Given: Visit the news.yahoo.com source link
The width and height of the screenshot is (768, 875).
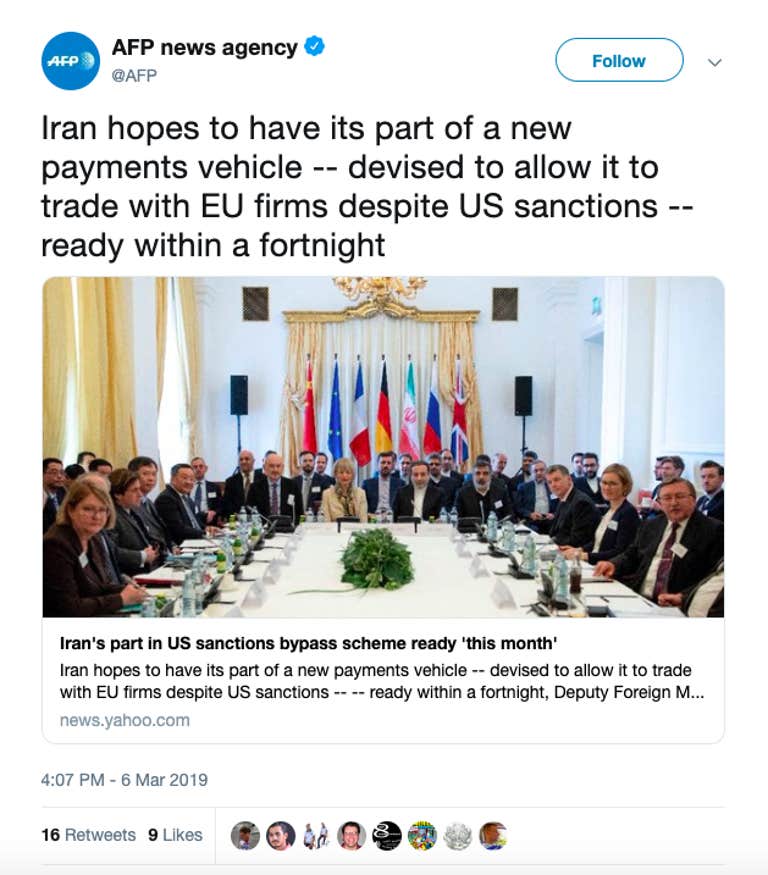Looking at the screenshot, I should coord(124,720).
